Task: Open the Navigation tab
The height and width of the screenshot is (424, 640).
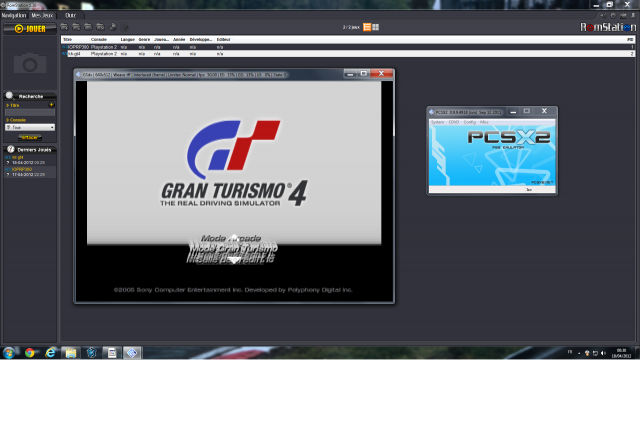Action: pyautogui.click(x=14, y=16)
